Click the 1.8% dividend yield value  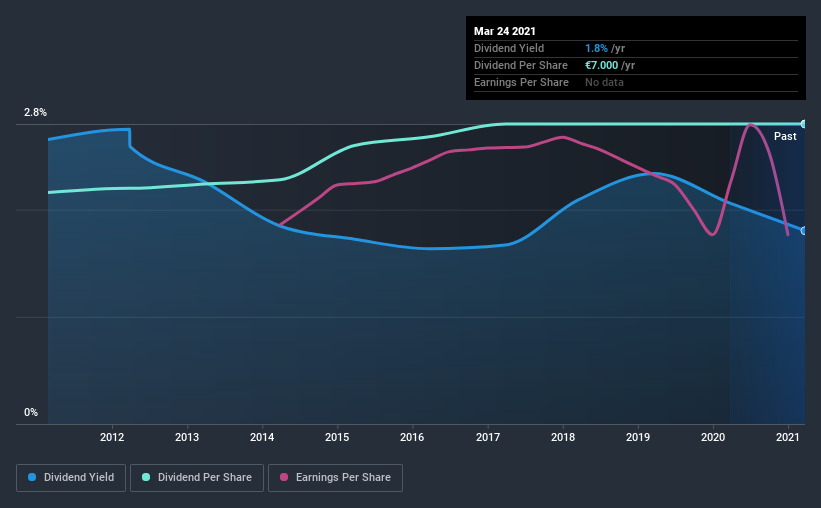tap(596, 49)
